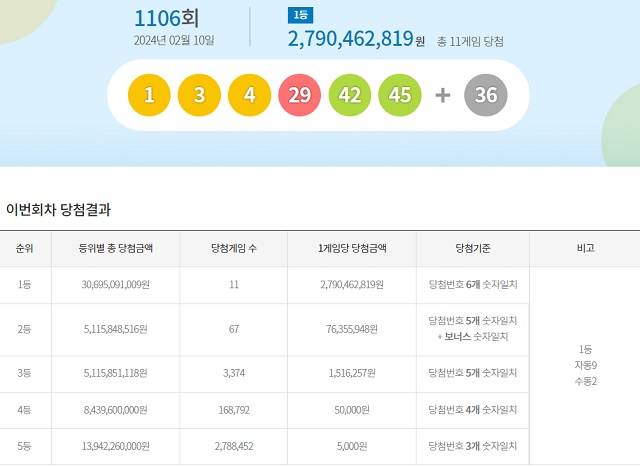
Task: Click the 순위 column header
Action: (24, 248)
